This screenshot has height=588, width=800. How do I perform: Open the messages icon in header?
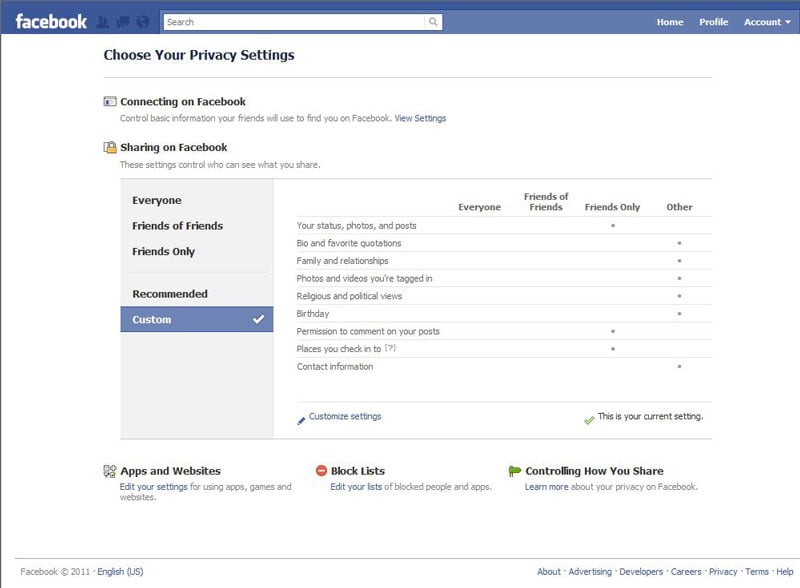[x=123, y=22]
